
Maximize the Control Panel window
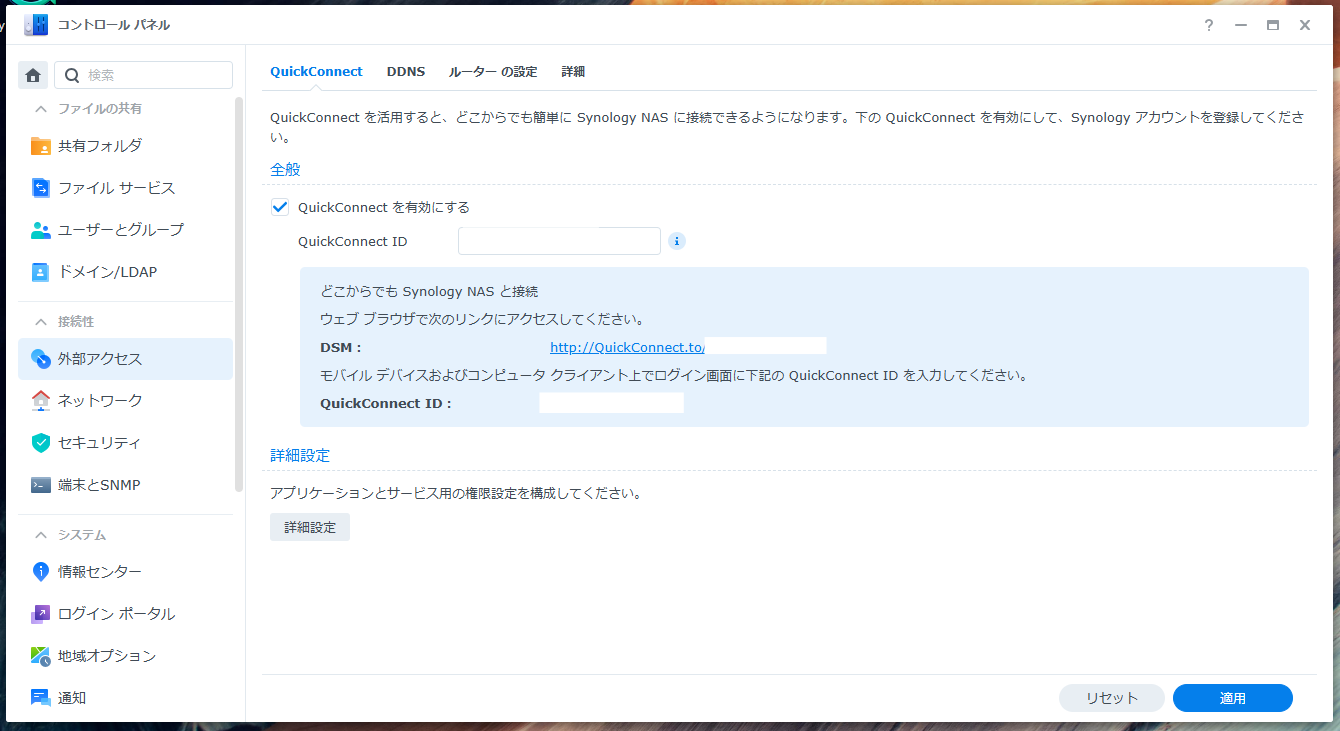(1273, 25)
